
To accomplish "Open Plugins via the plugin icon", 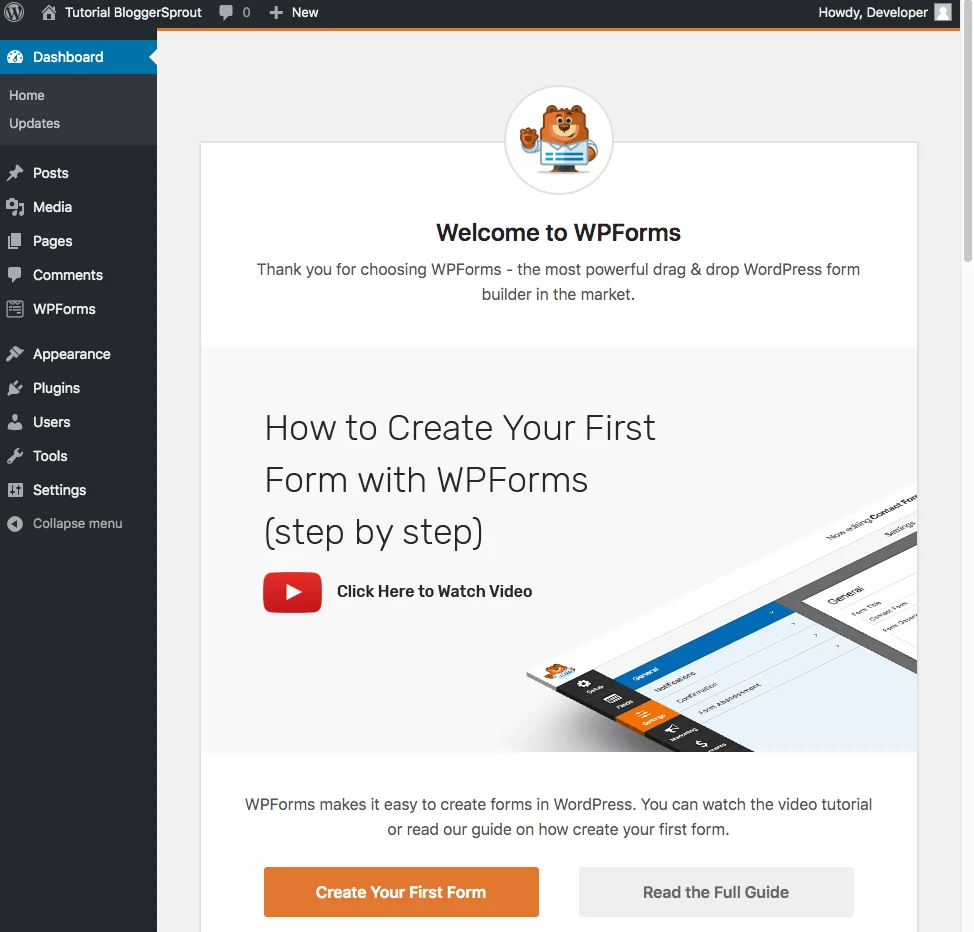I will click(17, 387).
